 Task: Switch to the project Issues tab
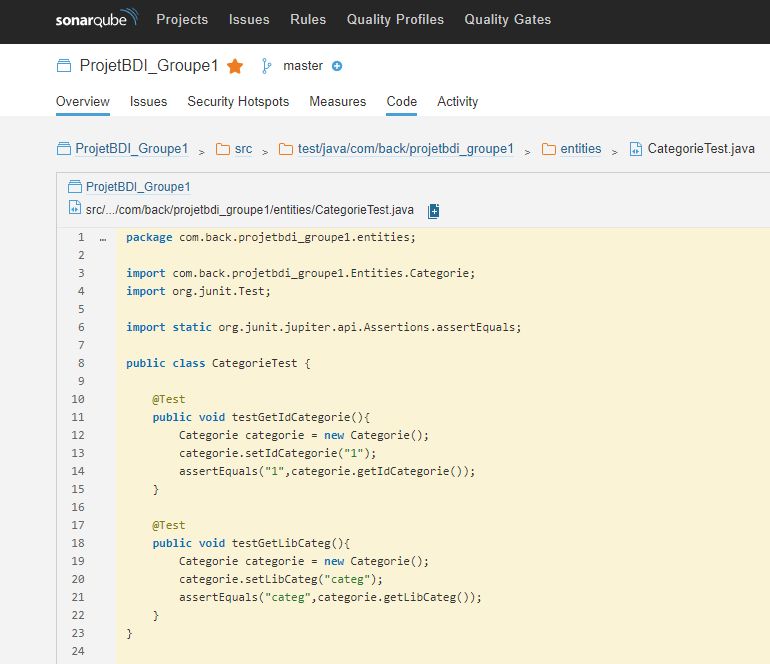148,102
